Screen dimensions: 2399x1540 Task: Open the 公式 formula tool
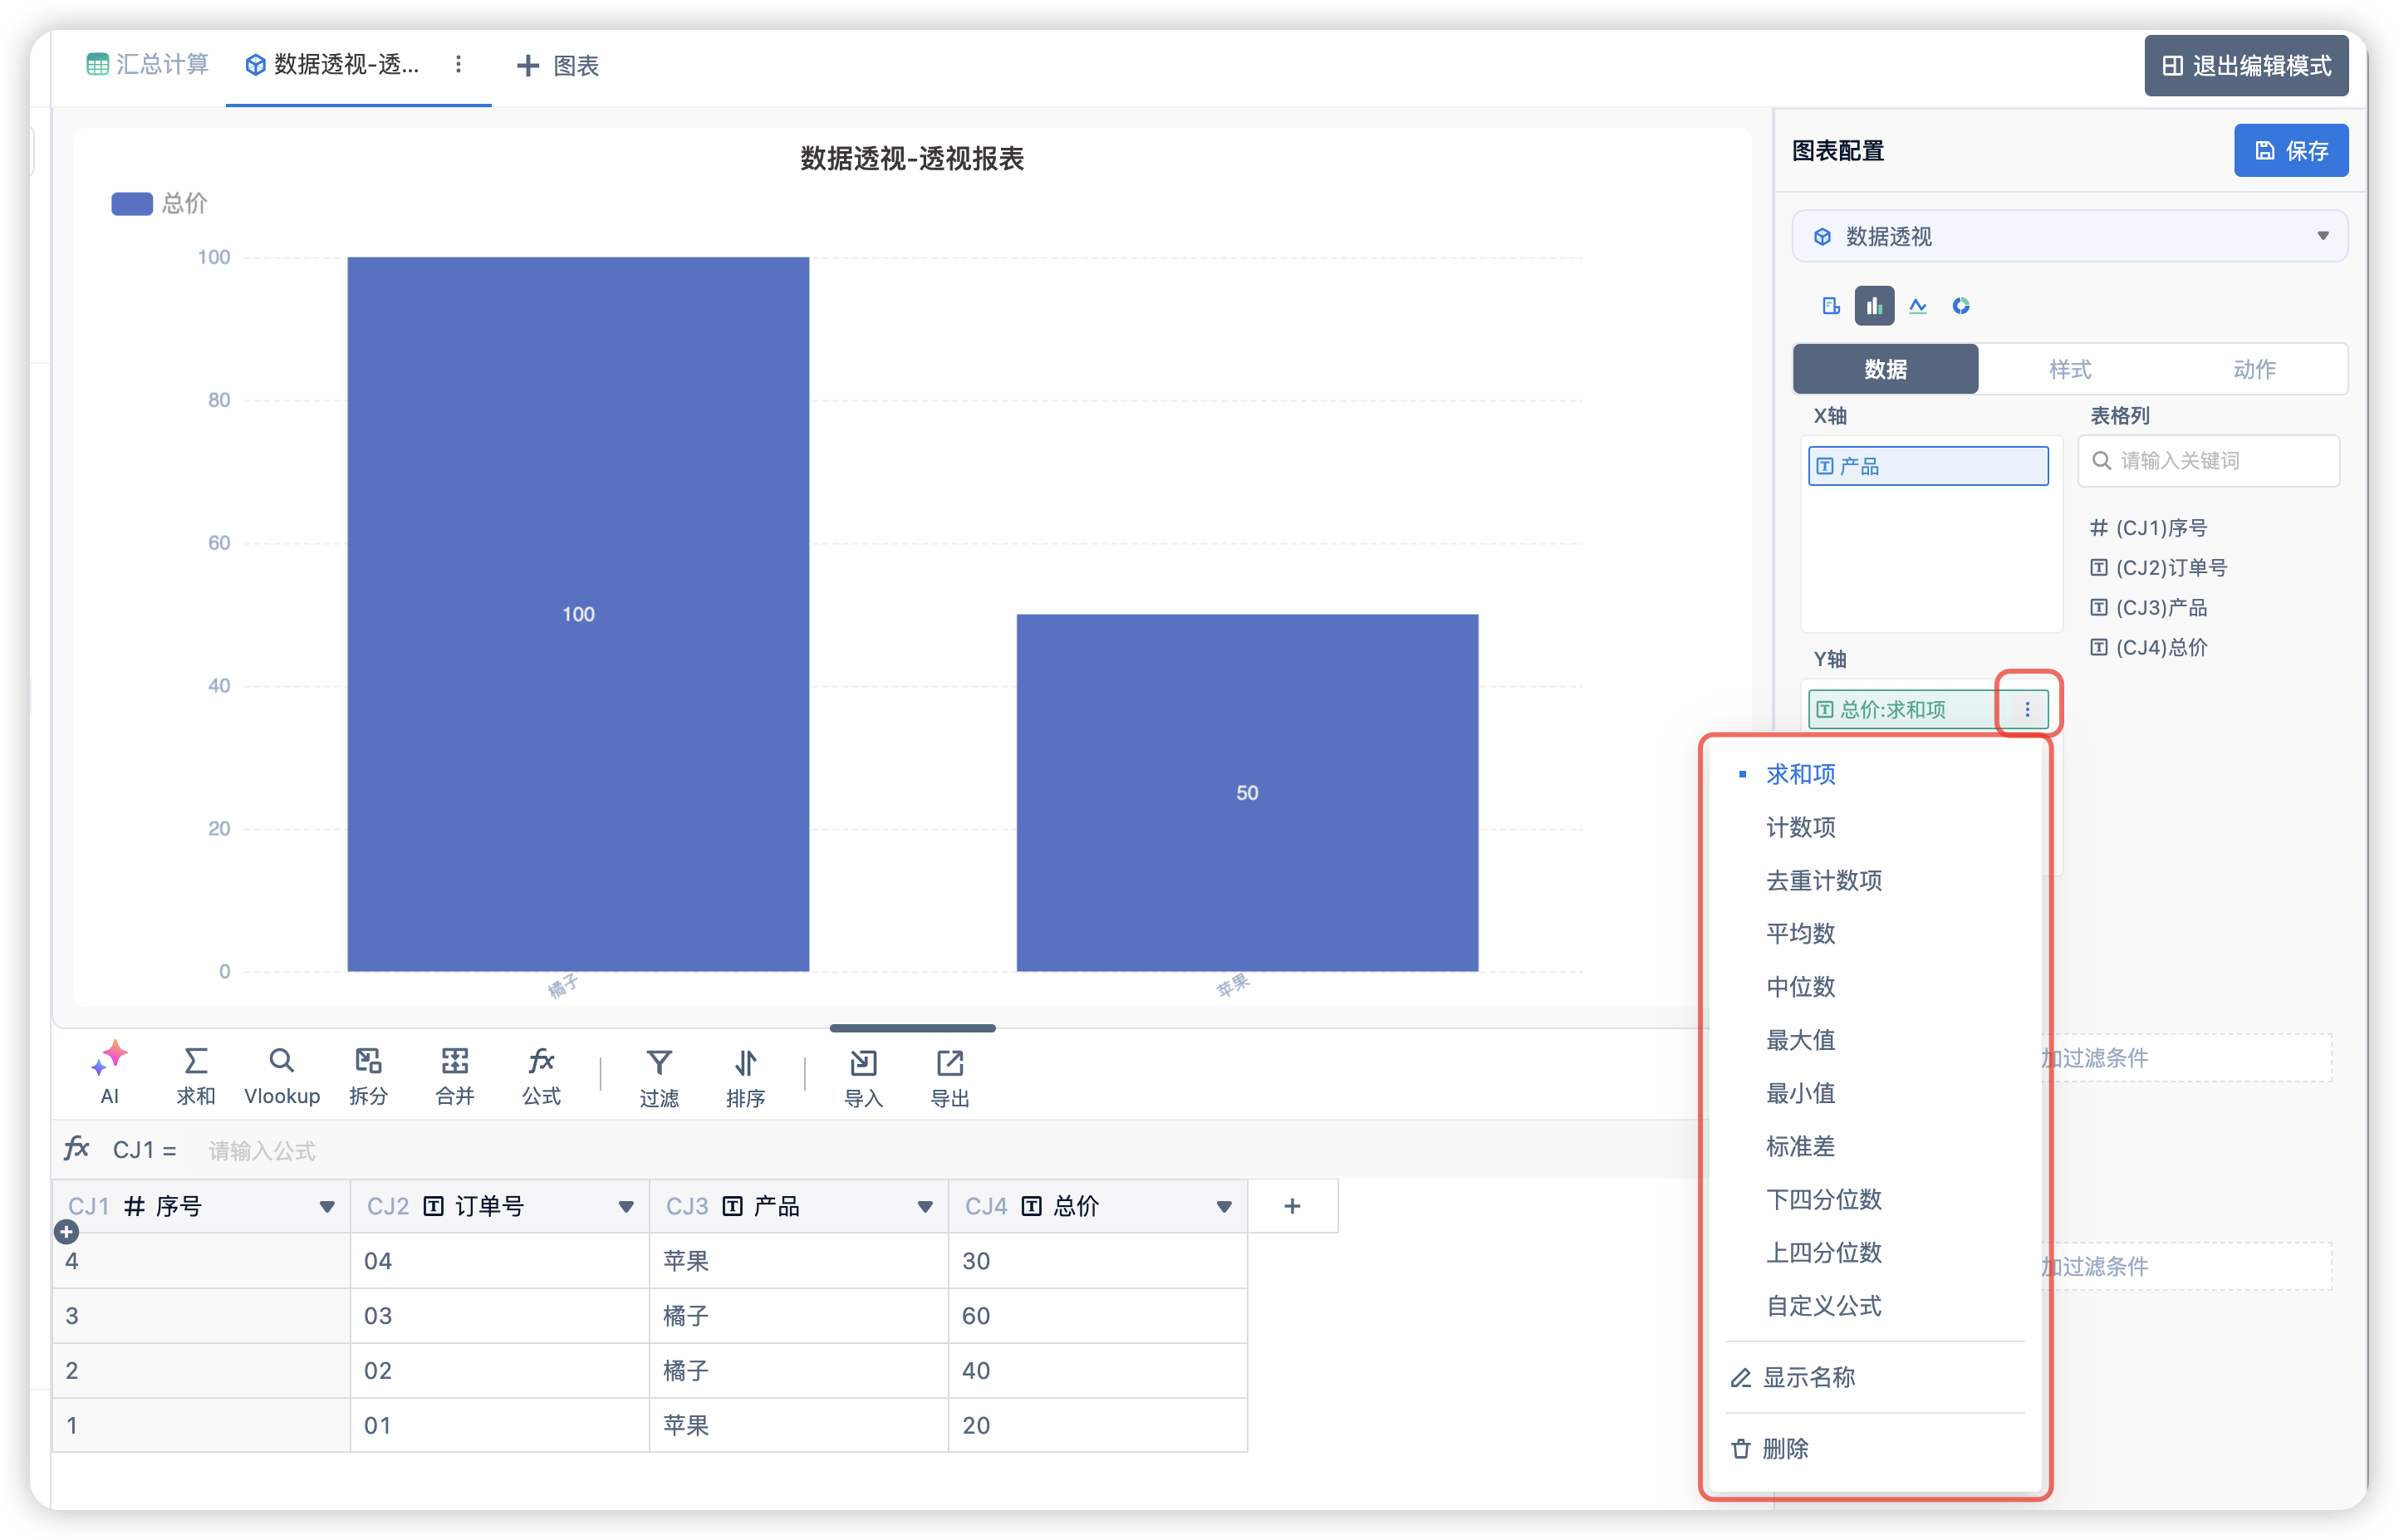541,1074
